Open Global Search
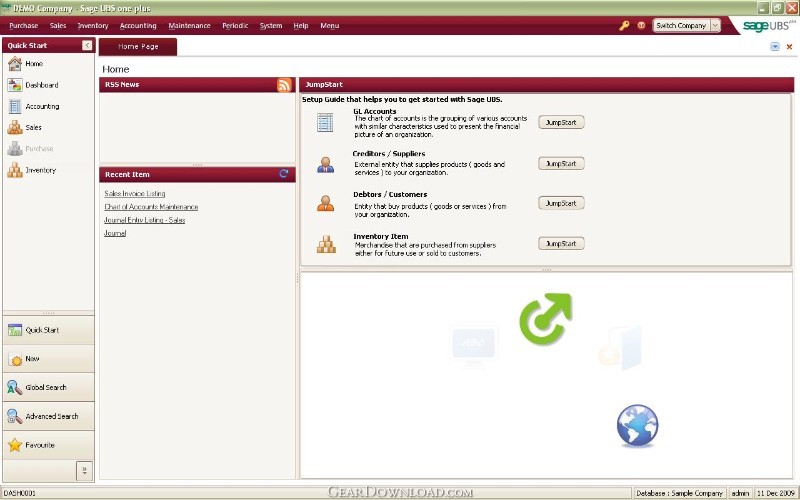Viewport: 800px width, 500px height. pyautogui.click(x=48, y=387)
